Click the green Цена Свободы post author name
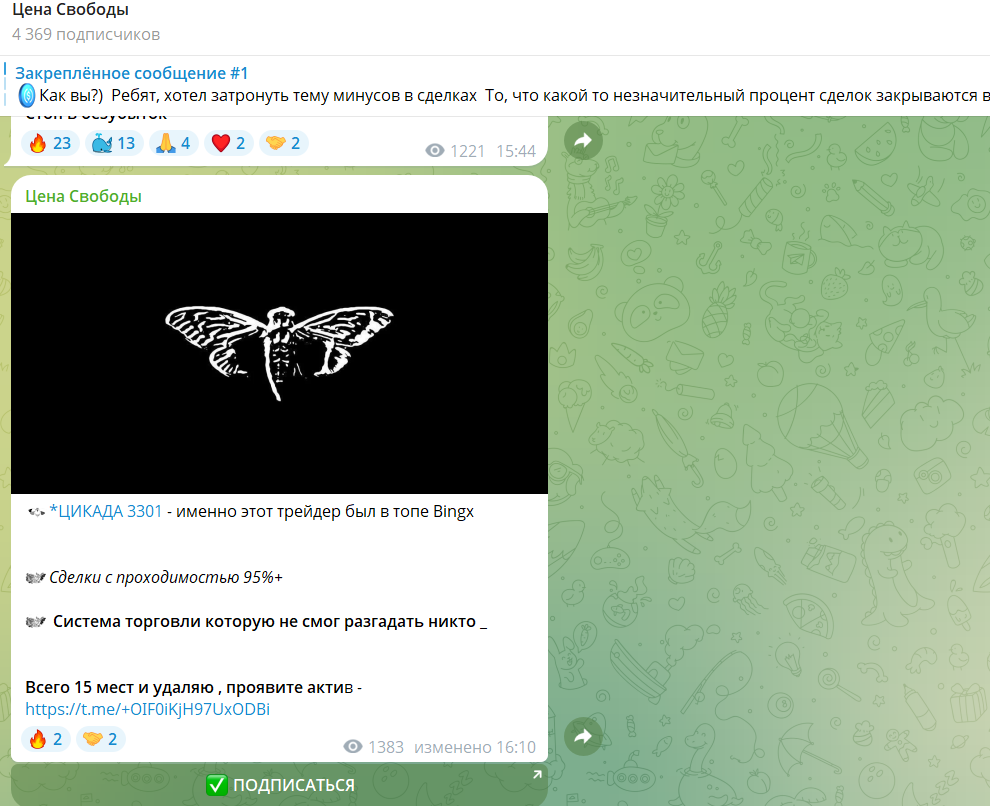 (x=83, y=196)
